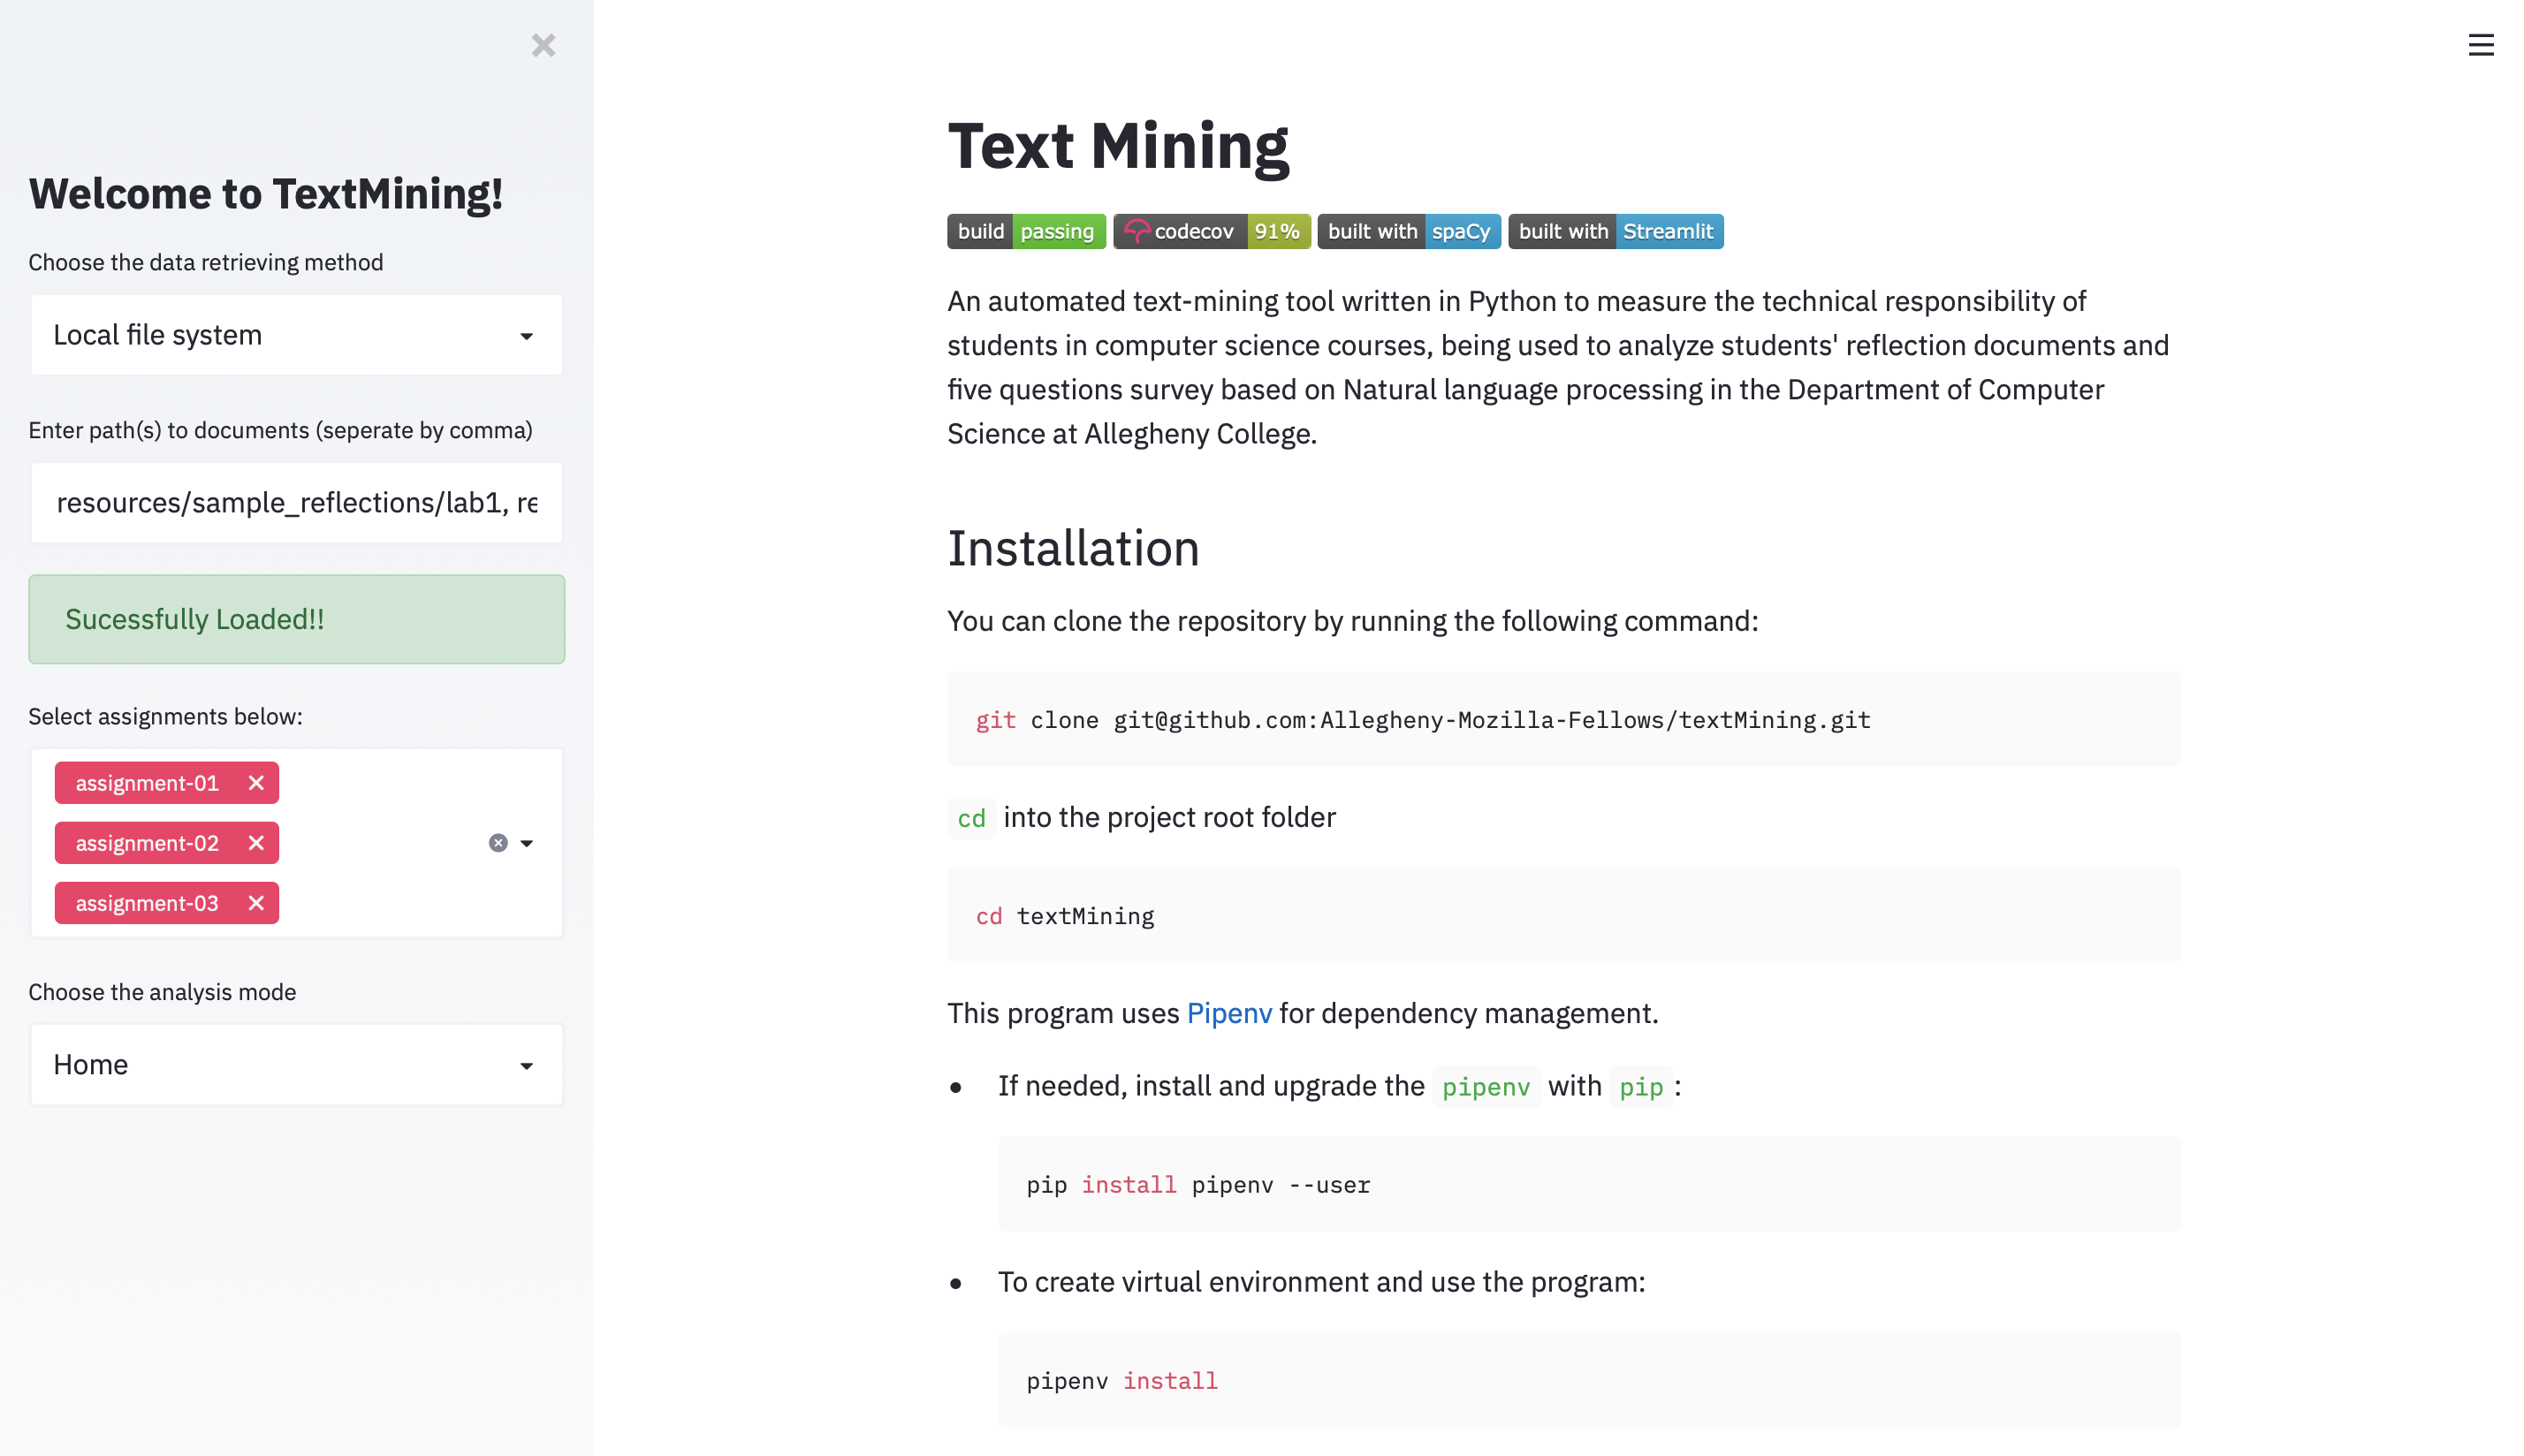Image resolution: width=2524 pixels, height=1456 pixels.
Task: Remove assignment-01 tag with its X
Action: point(256,783)
